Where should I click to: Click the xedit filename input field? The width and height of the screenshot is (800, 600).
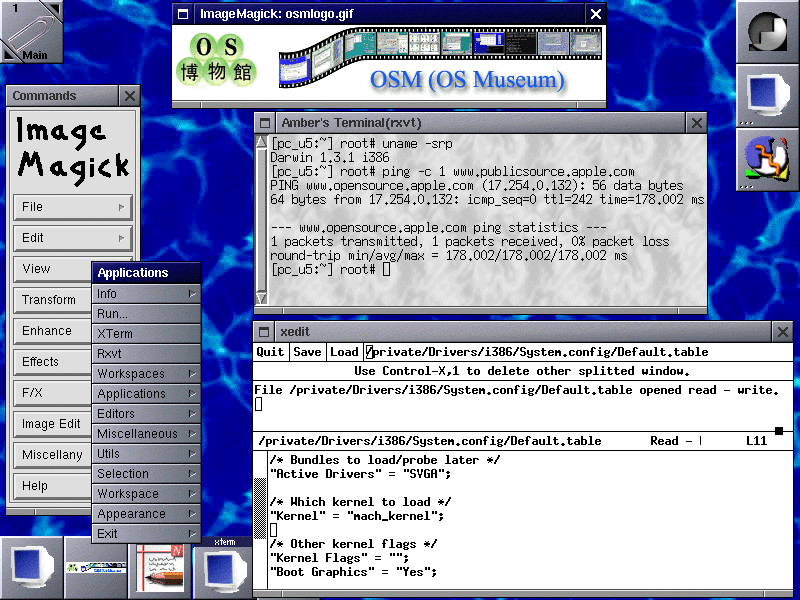[578, 352]
